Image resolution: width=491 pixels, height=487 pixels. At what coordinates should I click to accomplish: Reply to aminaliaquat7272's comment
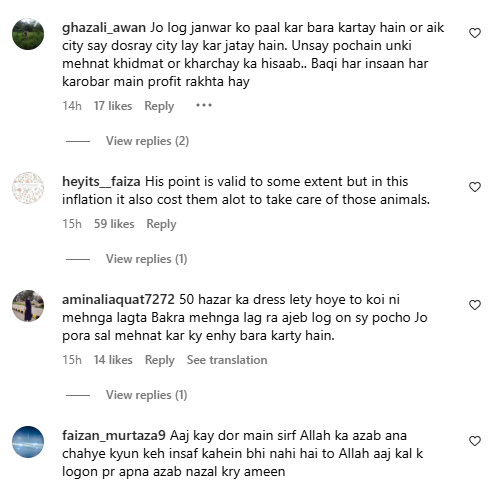click(x=160, y=360)
